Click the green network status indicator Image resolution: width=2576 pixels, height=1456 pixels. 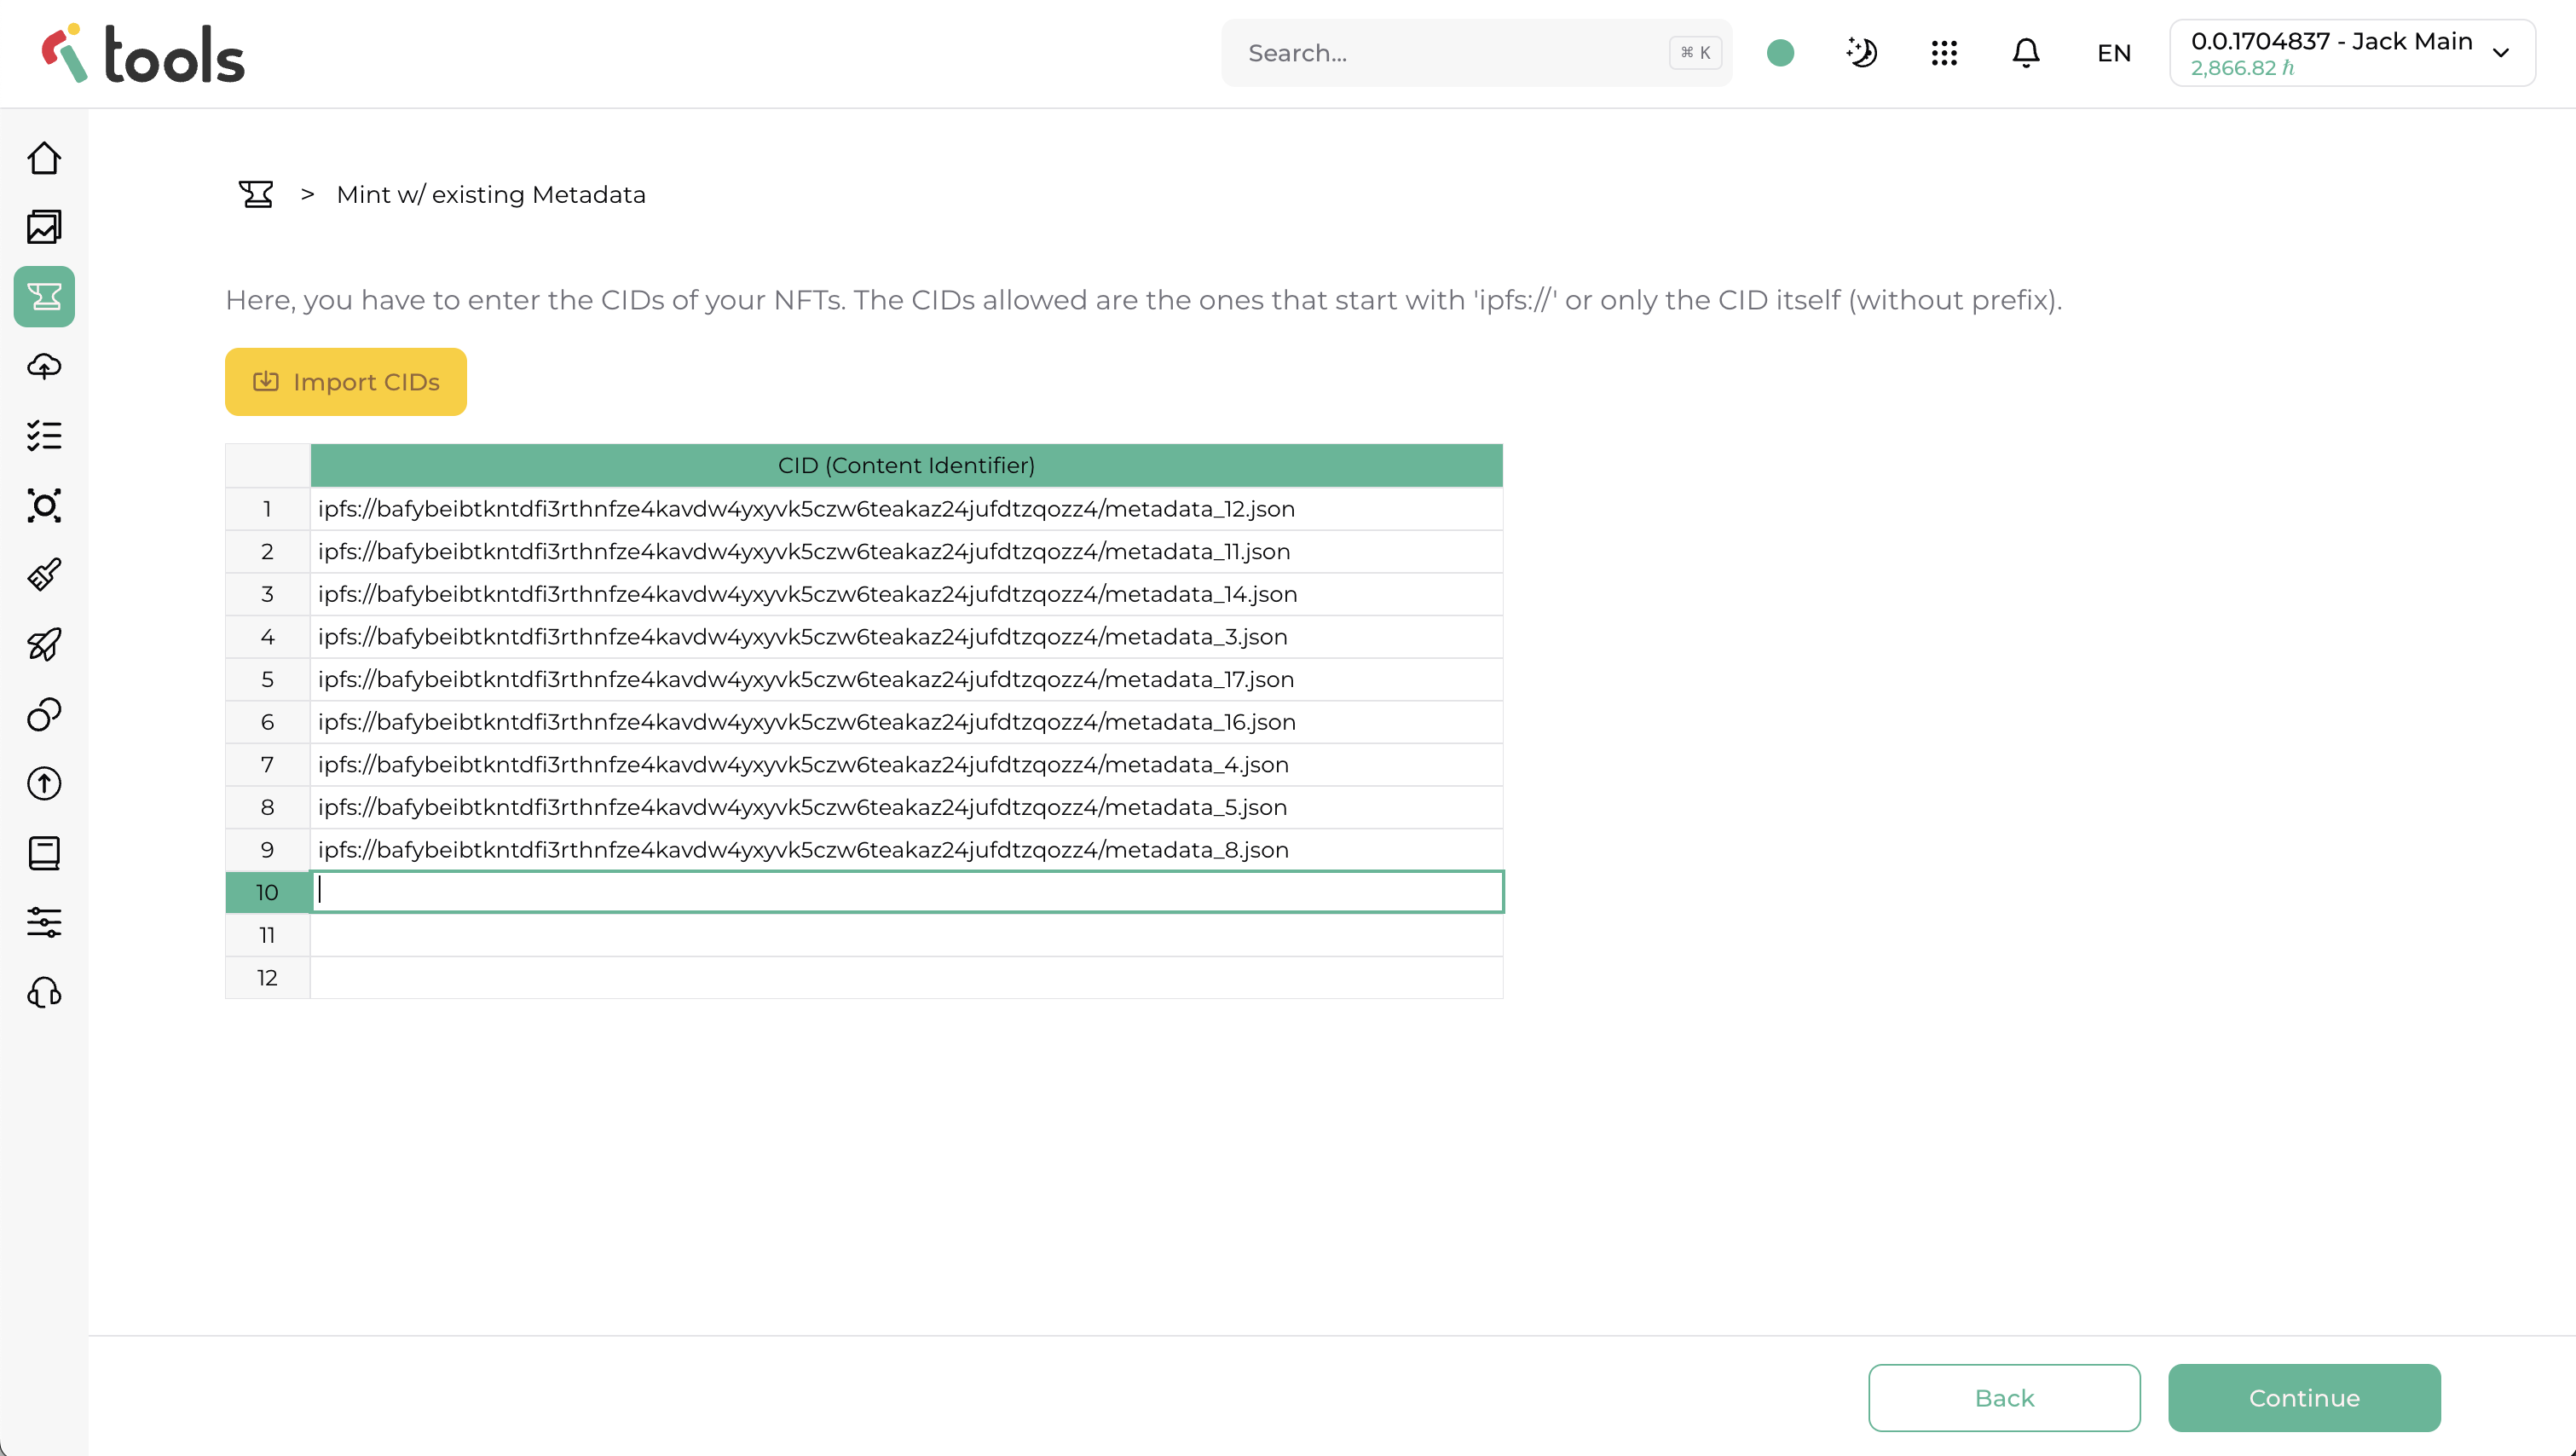click(x=1780, y=53)
